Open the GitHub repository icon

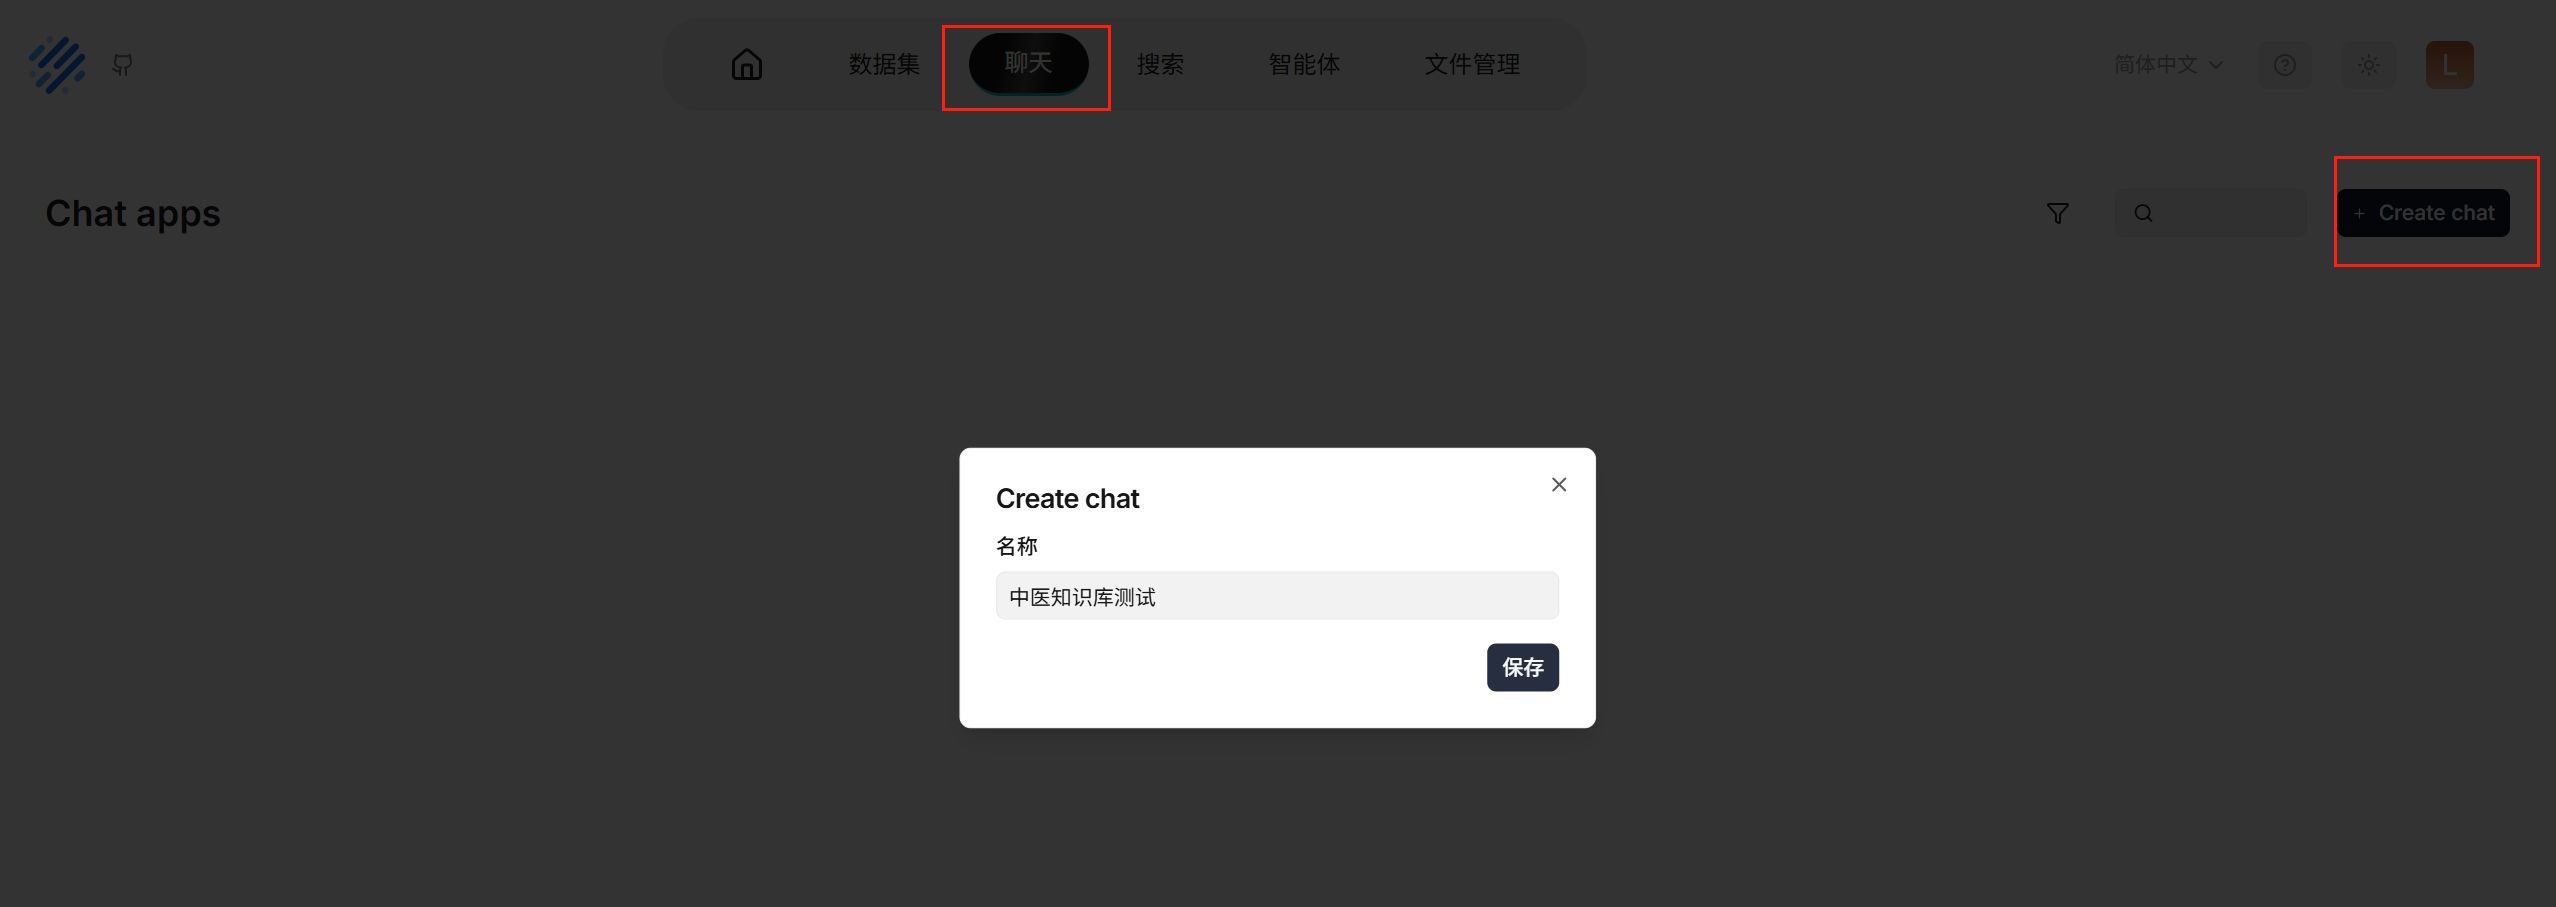(x=122, y=65)
